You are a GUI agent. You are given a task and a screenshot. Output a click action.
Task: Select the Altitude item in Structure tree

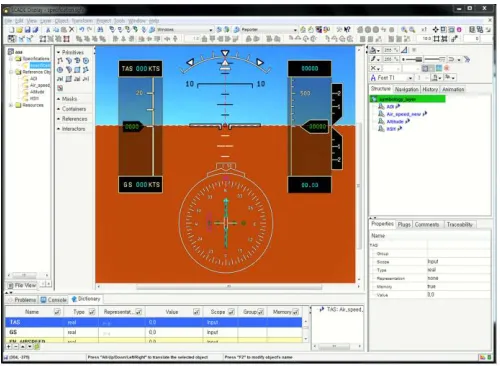pos(395,121)
